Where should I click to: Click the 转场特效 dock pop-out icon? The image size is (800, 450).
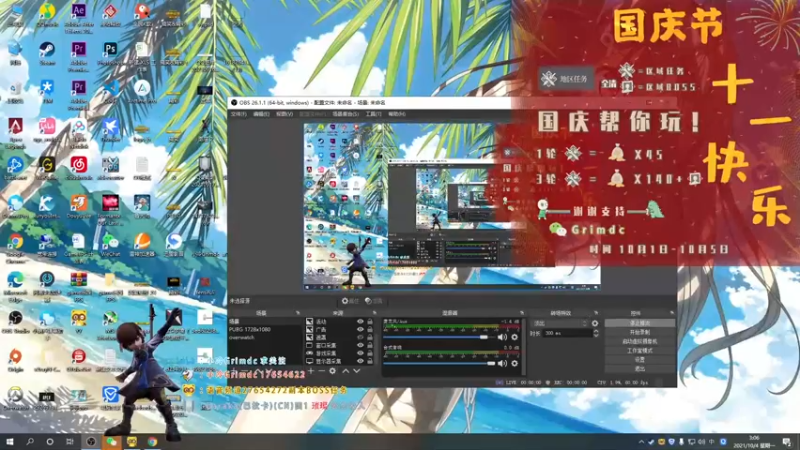(x=596, y=313)
